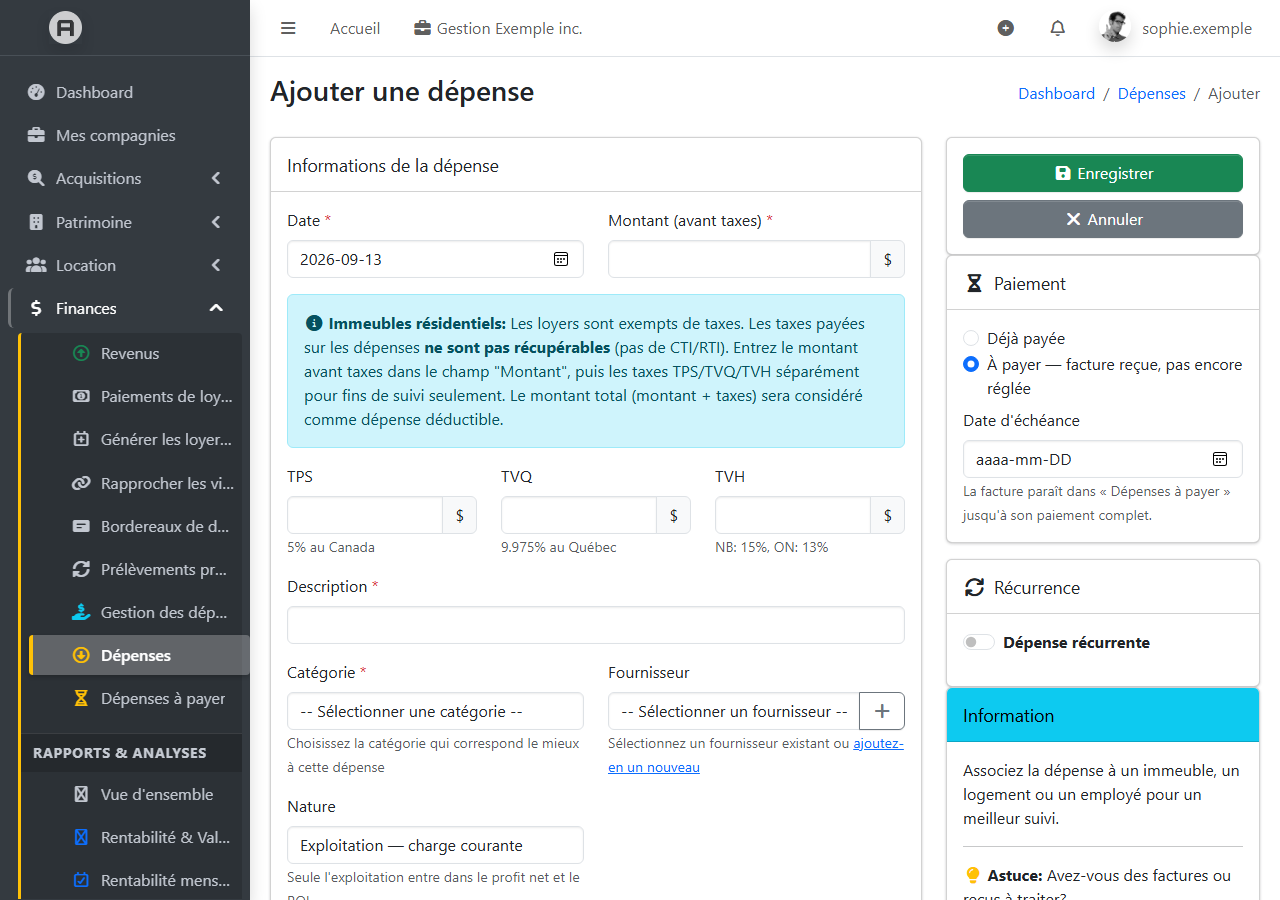The width and height of the screenshot is (1280, 900).
Task: Open the notifications bell icon
Action: pyautogui.click(x=1058, y=28)
